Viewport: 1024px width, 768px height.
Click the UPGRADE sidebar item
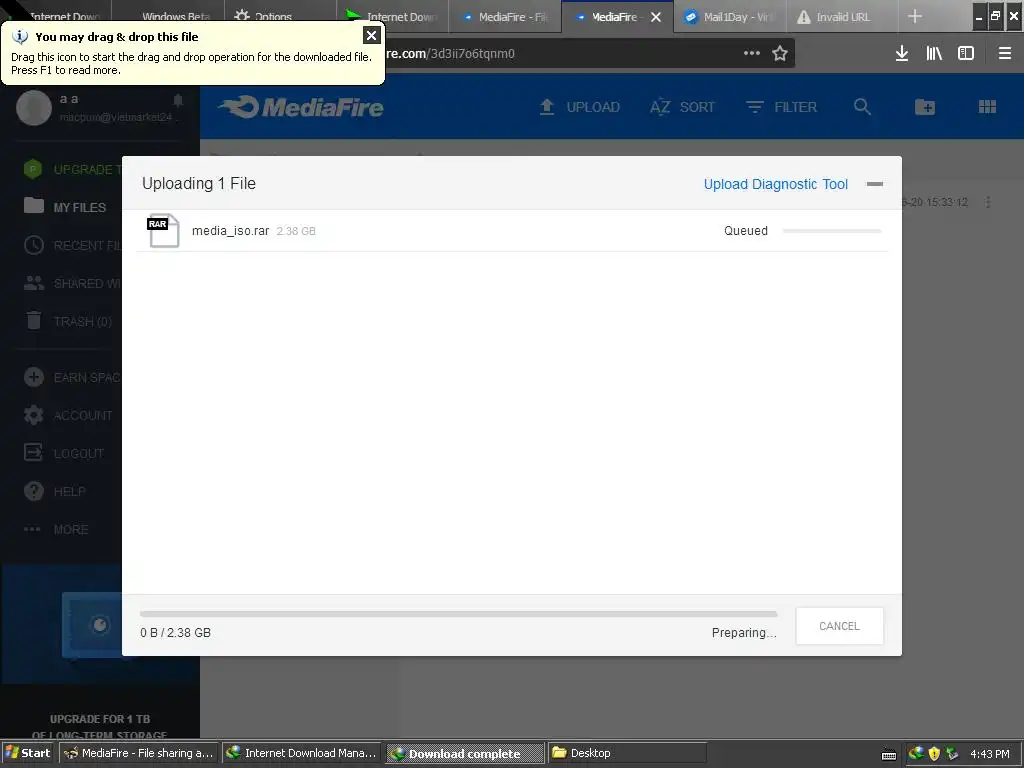pos(72,170)
